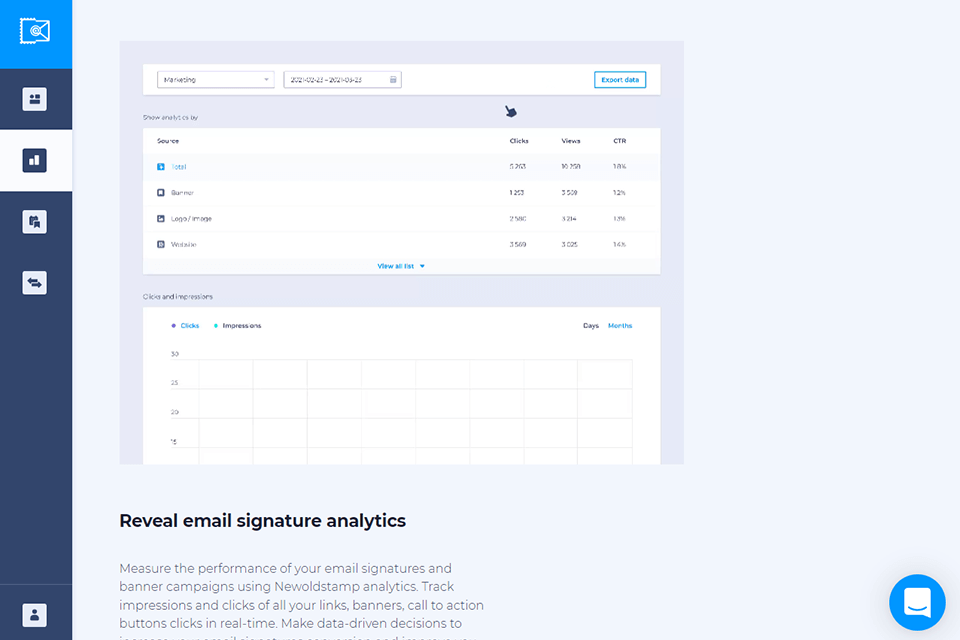The image size is (960, 640).
Task: Click the calendar icon in date field
Action: click(393, 80)
